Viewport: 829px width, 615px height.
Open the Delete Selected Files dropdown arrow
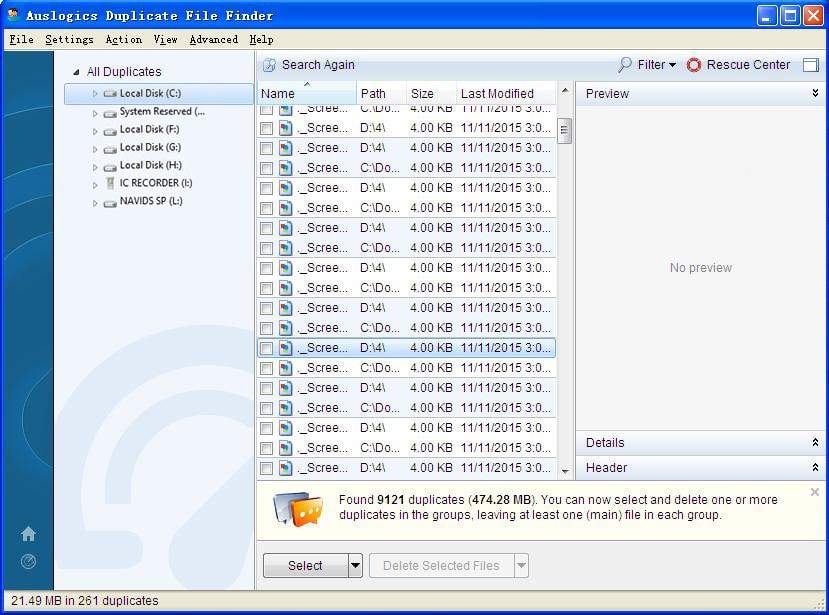(x=521, y=565)
